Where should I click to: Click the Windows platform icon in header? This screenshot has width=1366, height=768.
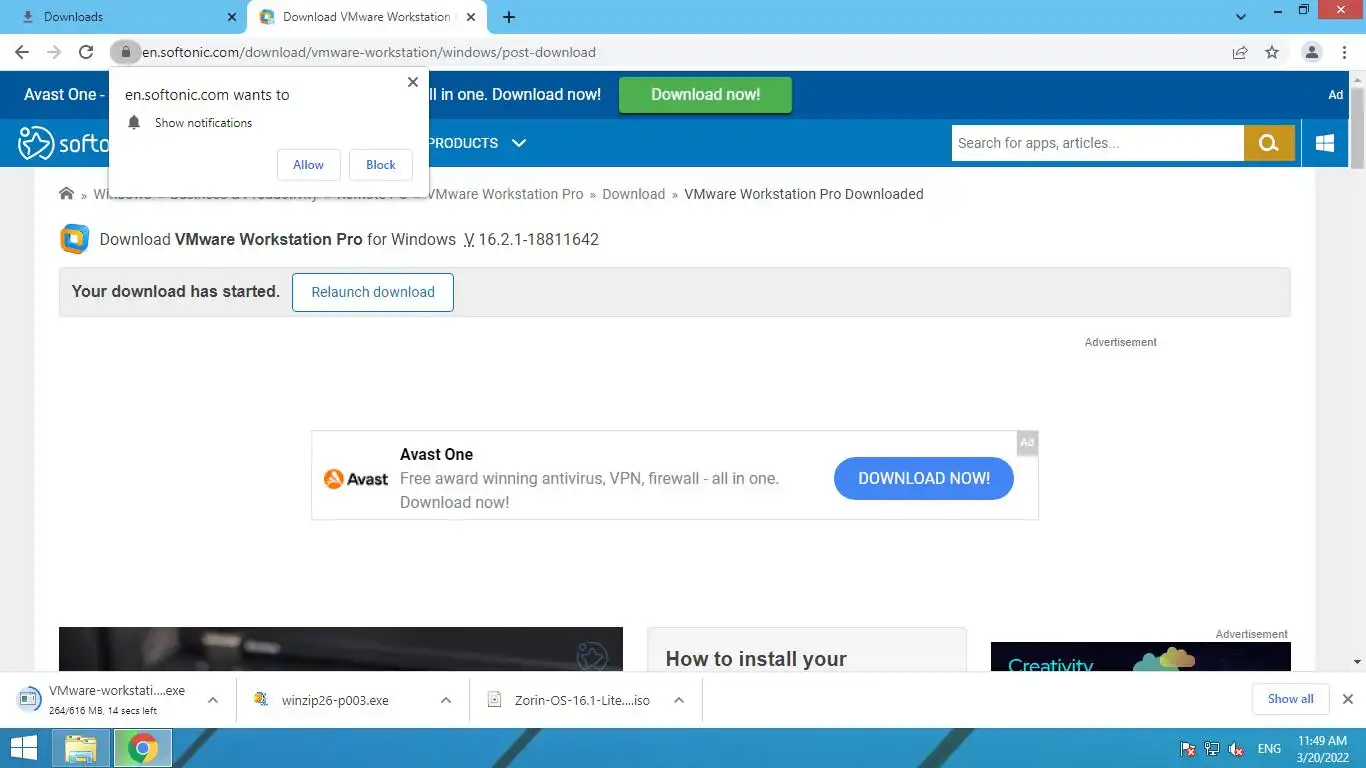pos(1325,143)
